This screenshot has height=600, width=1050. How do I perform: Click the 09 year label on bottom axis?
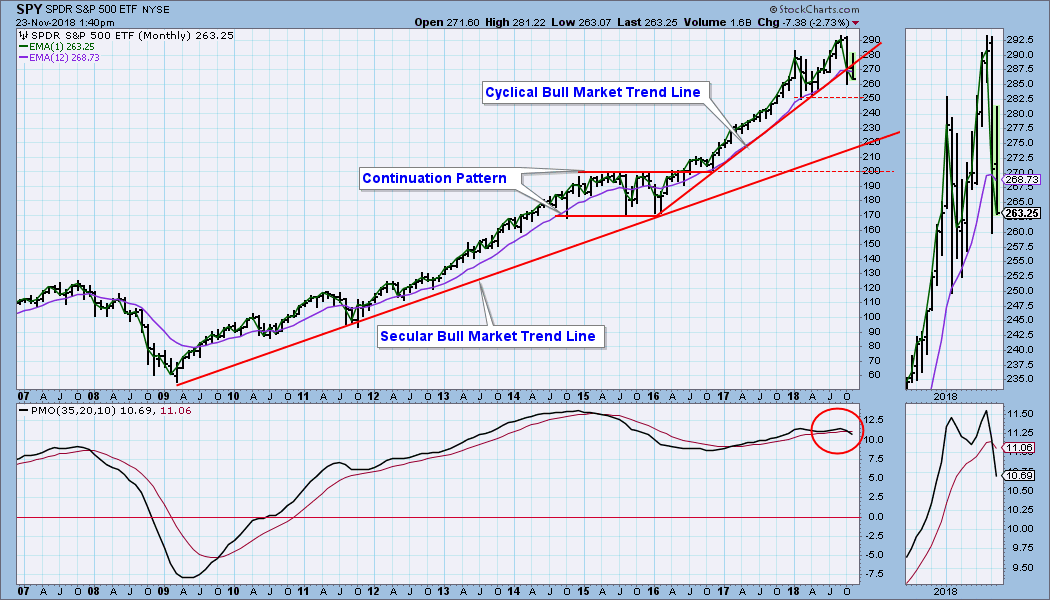163,591
